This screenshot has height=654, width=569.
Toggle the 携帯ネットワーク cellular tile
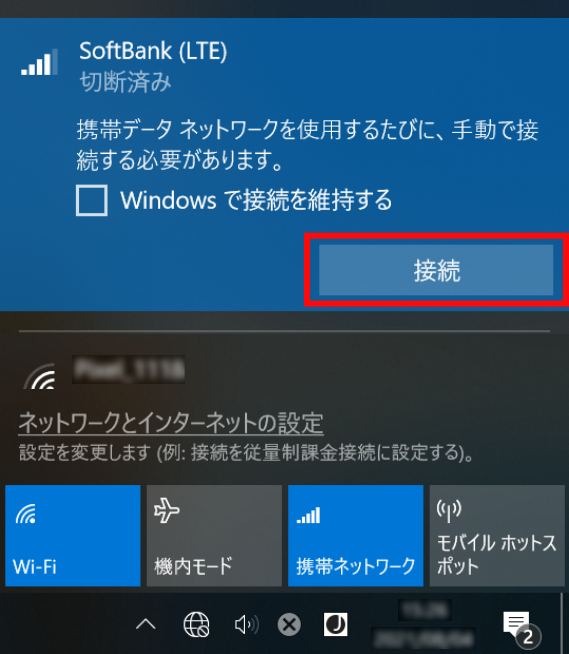(355, 536)
